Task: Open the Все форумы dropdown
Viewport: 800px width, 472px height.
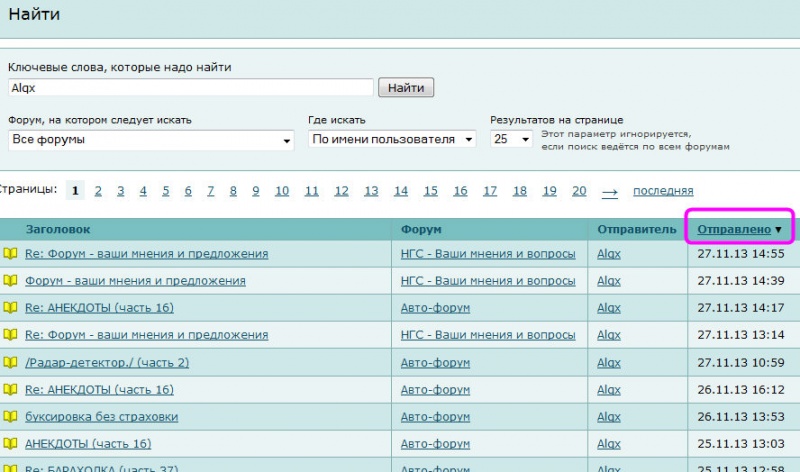Action: tap(151, 140)
